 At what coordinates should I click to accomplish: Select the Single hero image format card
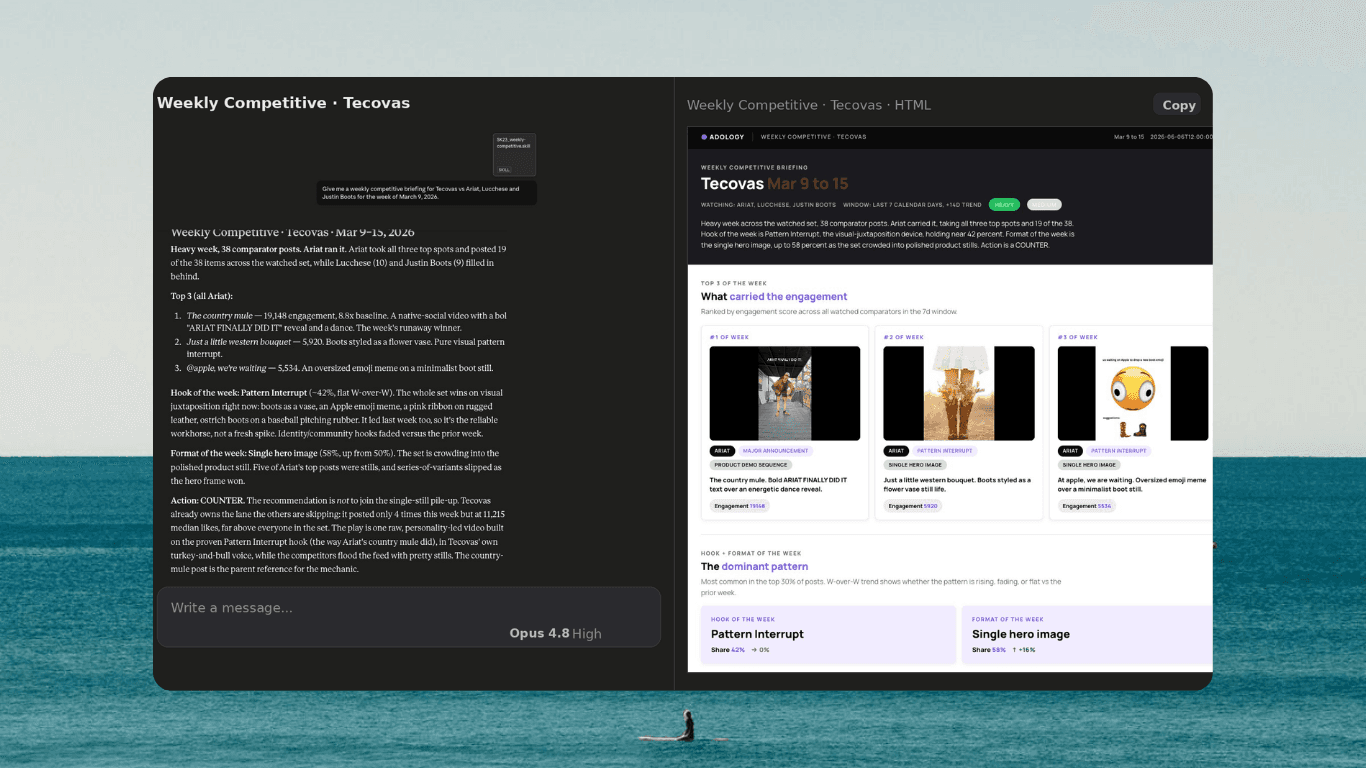(1087, 635)
